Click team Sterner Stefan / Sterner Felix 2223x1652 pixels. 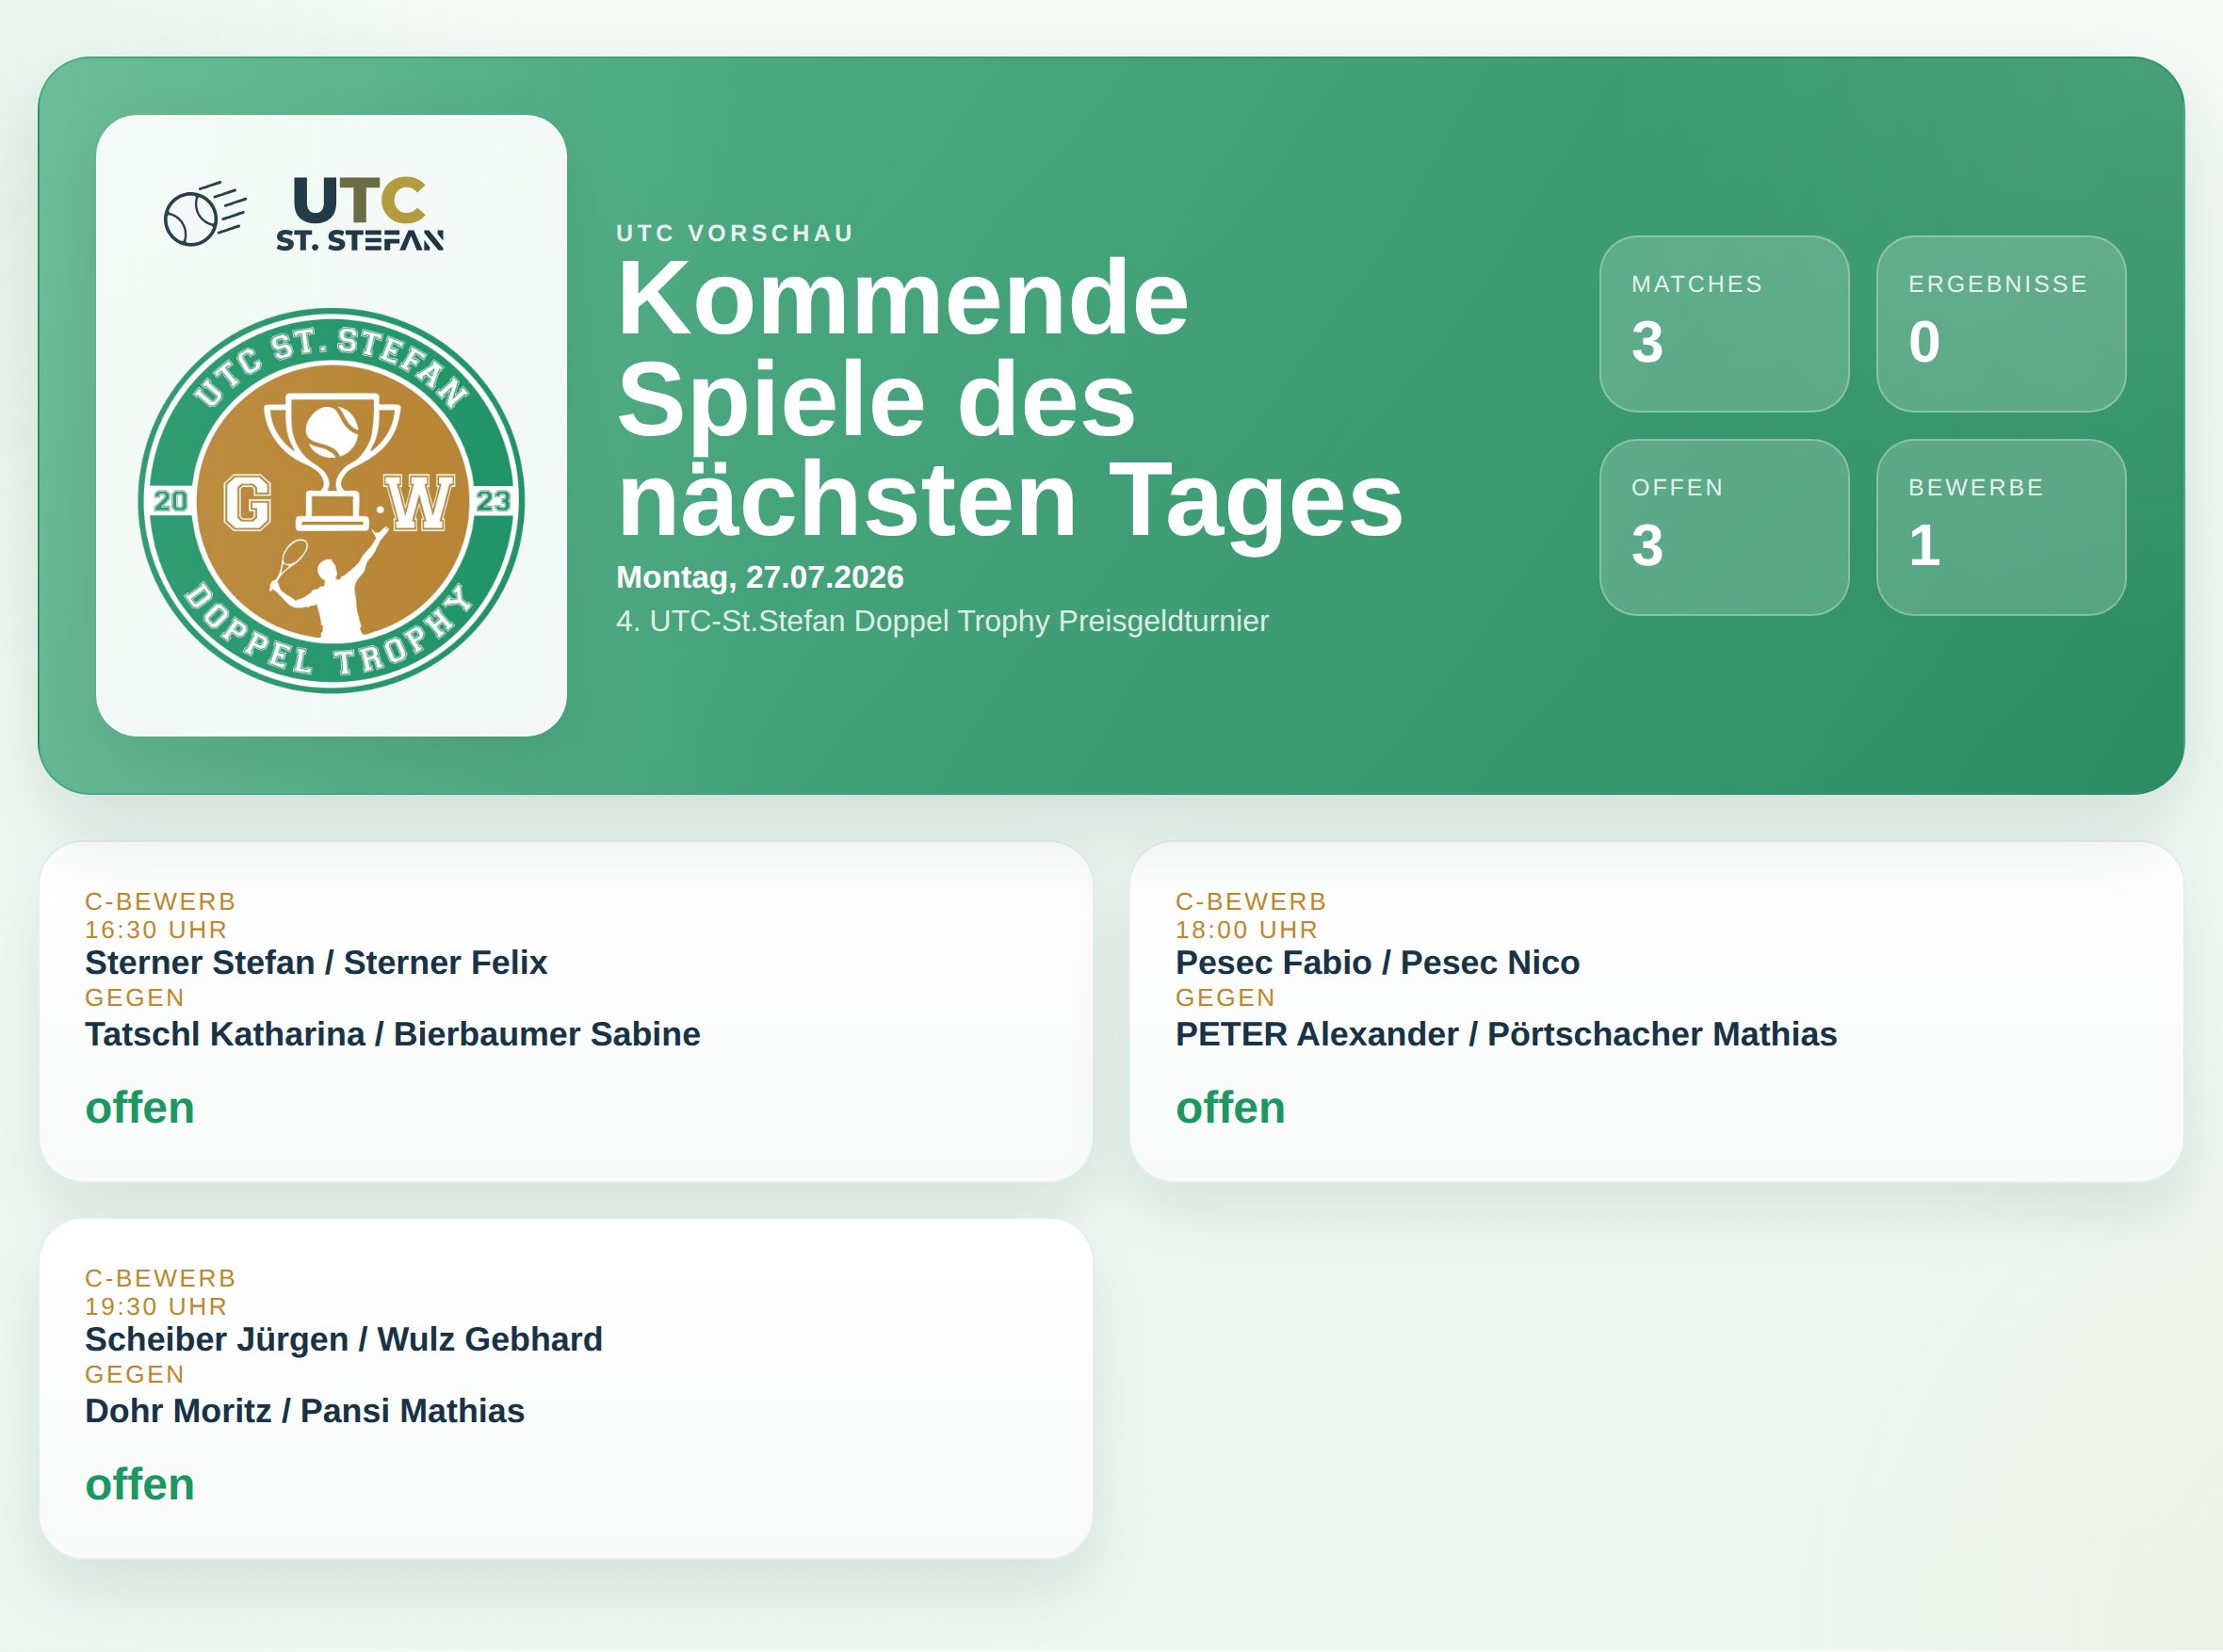pyautogui.click(x=316, y=962)
